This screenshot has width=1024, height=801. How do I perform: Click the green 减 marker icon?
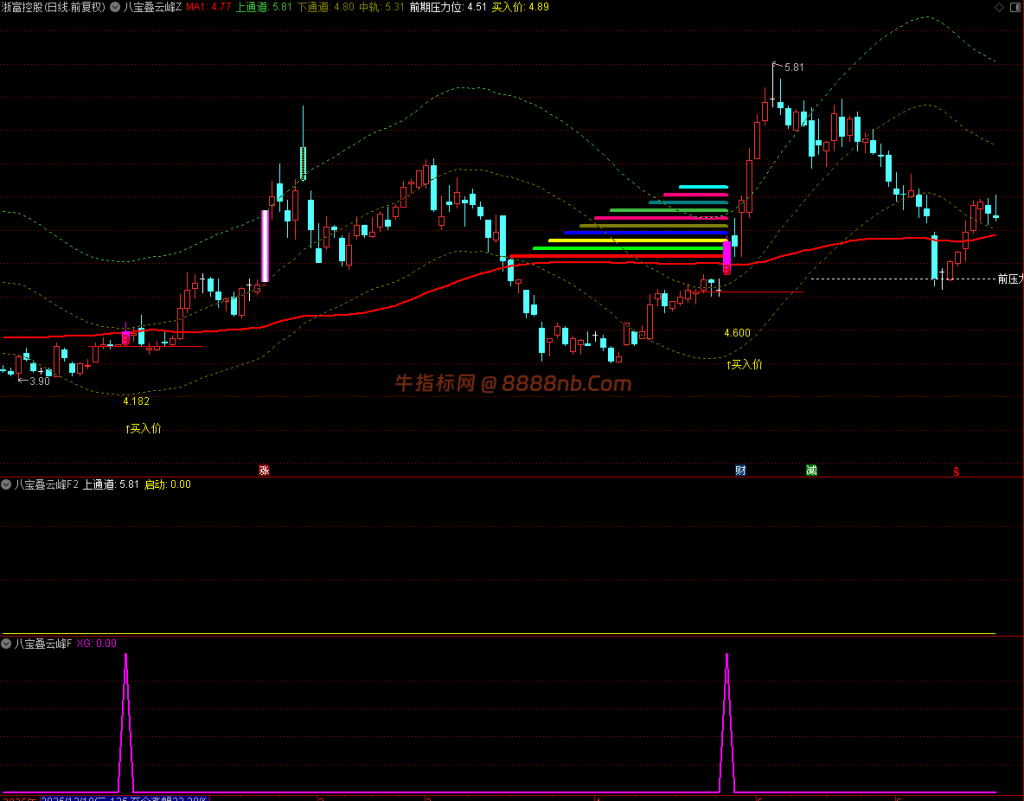(811, 470)
